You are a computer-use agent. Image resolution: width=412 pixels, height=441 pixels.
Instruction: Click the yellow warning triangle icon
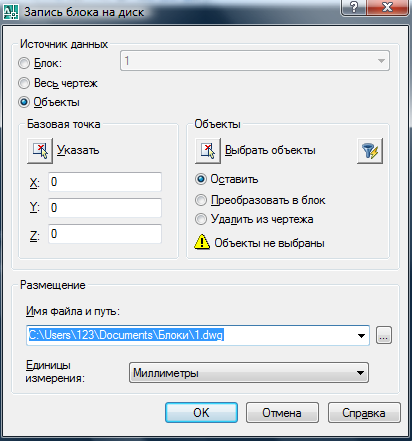pos(202,242)
